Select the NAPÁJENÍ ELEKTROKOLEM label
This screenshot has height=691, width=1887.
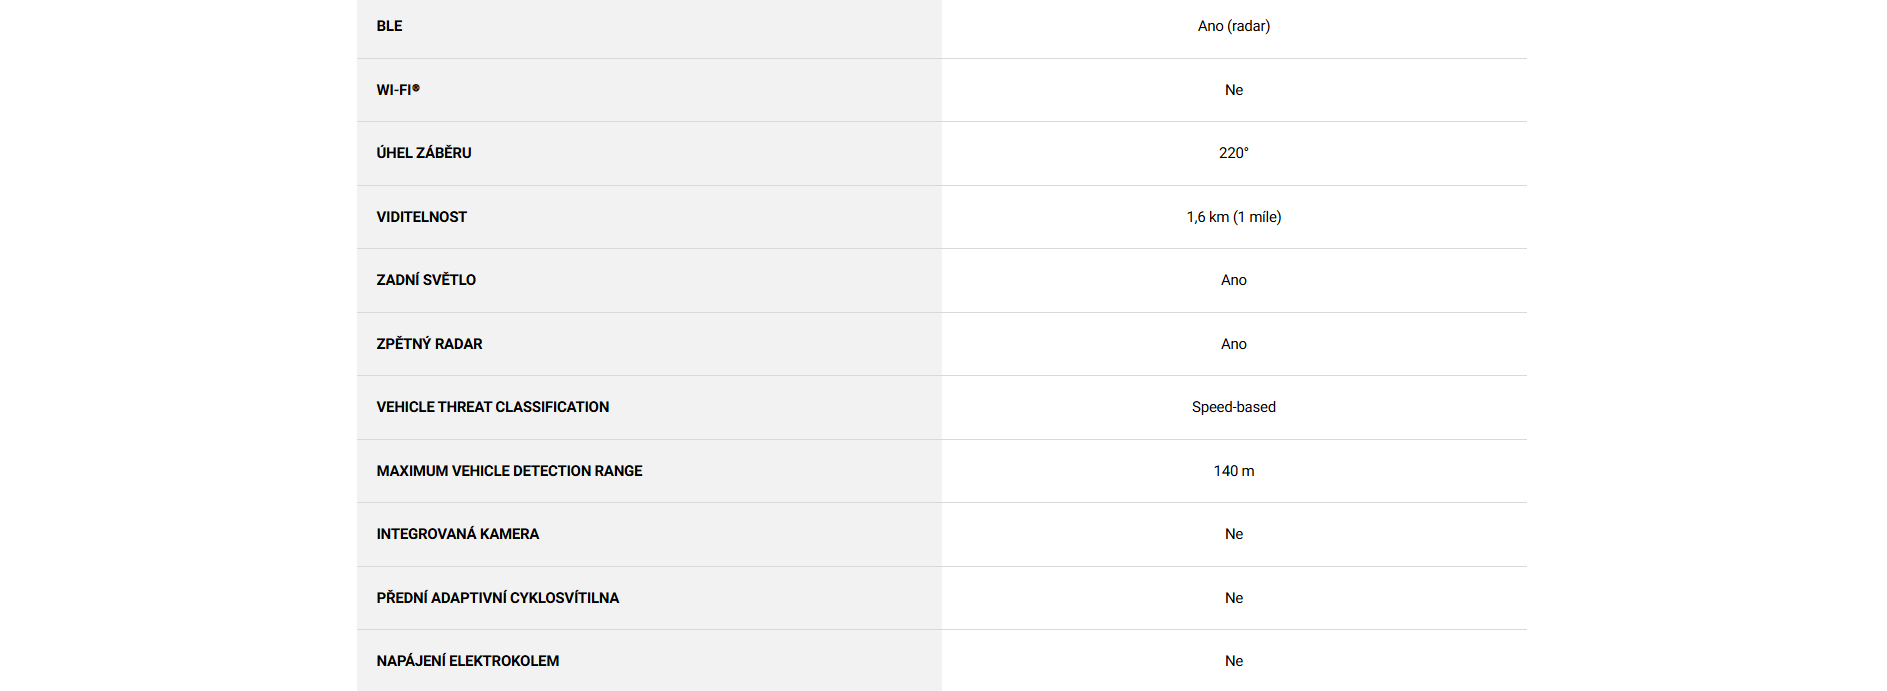pyautogui.click(x=467, y=661)
